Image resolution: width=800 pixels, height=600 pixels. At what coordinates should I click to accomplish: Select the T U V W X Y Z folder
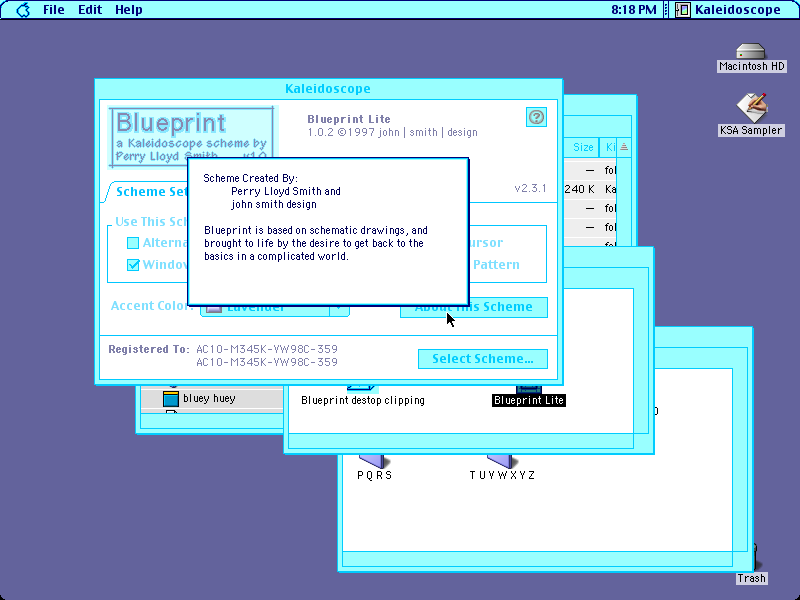(x=502, y=461)
